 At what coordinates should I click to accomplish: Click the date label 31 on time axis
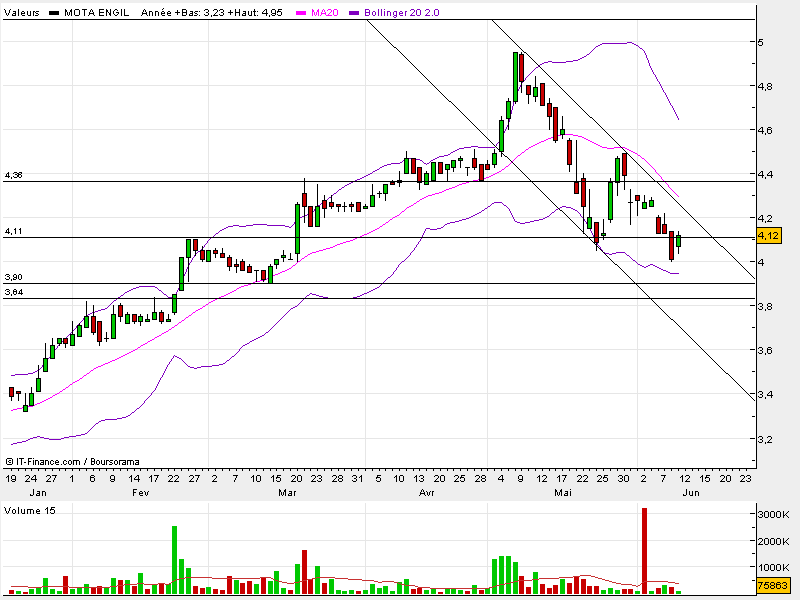point(357,479)
